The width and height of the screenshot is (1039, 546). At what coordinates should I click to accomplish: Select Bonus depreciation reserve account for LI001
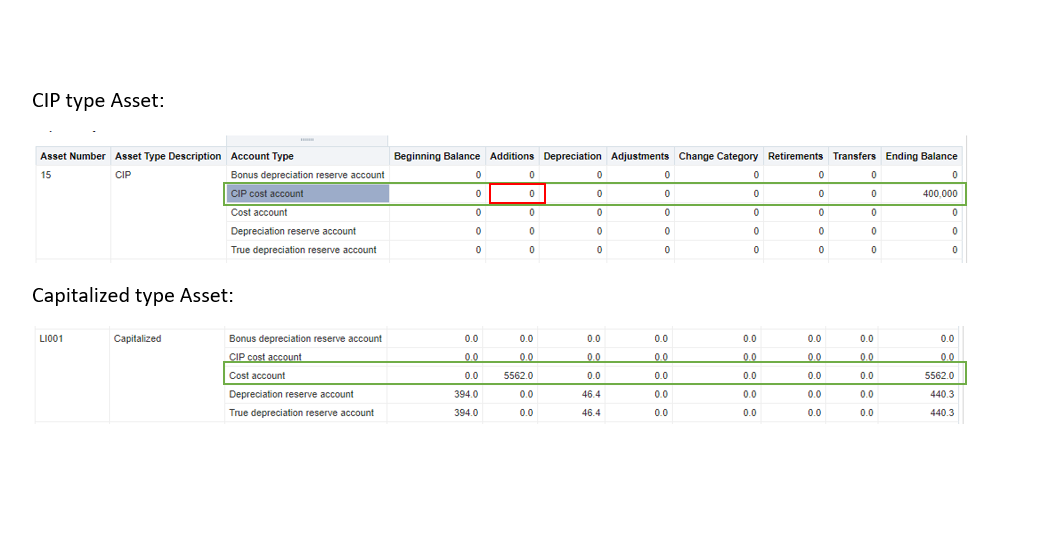pyautogui.click(x=305, y=339)
